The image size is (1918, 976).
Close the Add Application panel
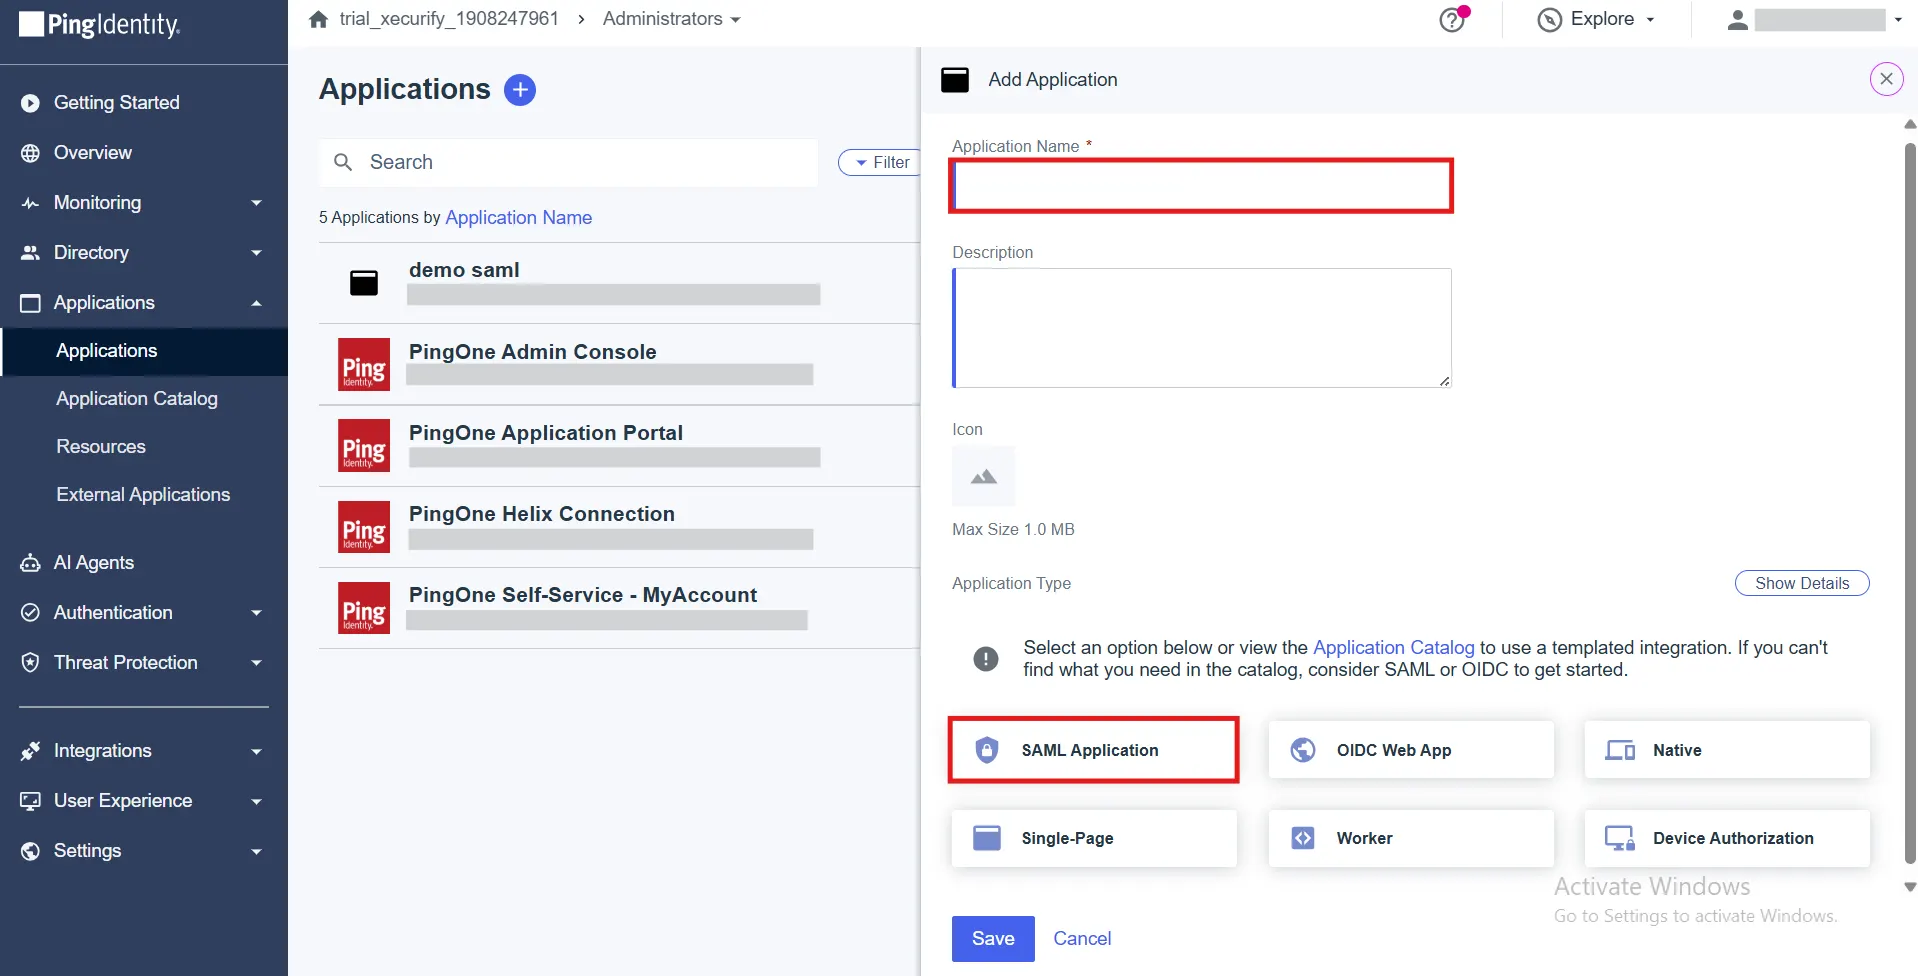coord(1886,79)
